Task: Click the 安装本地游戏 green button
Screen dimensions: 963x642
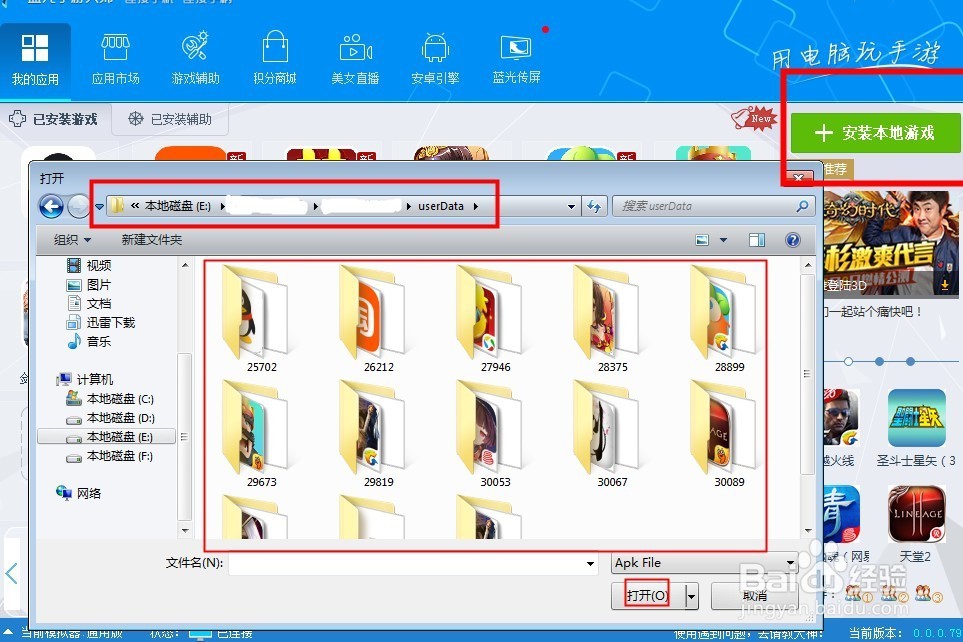Action: tap(875, 133)
